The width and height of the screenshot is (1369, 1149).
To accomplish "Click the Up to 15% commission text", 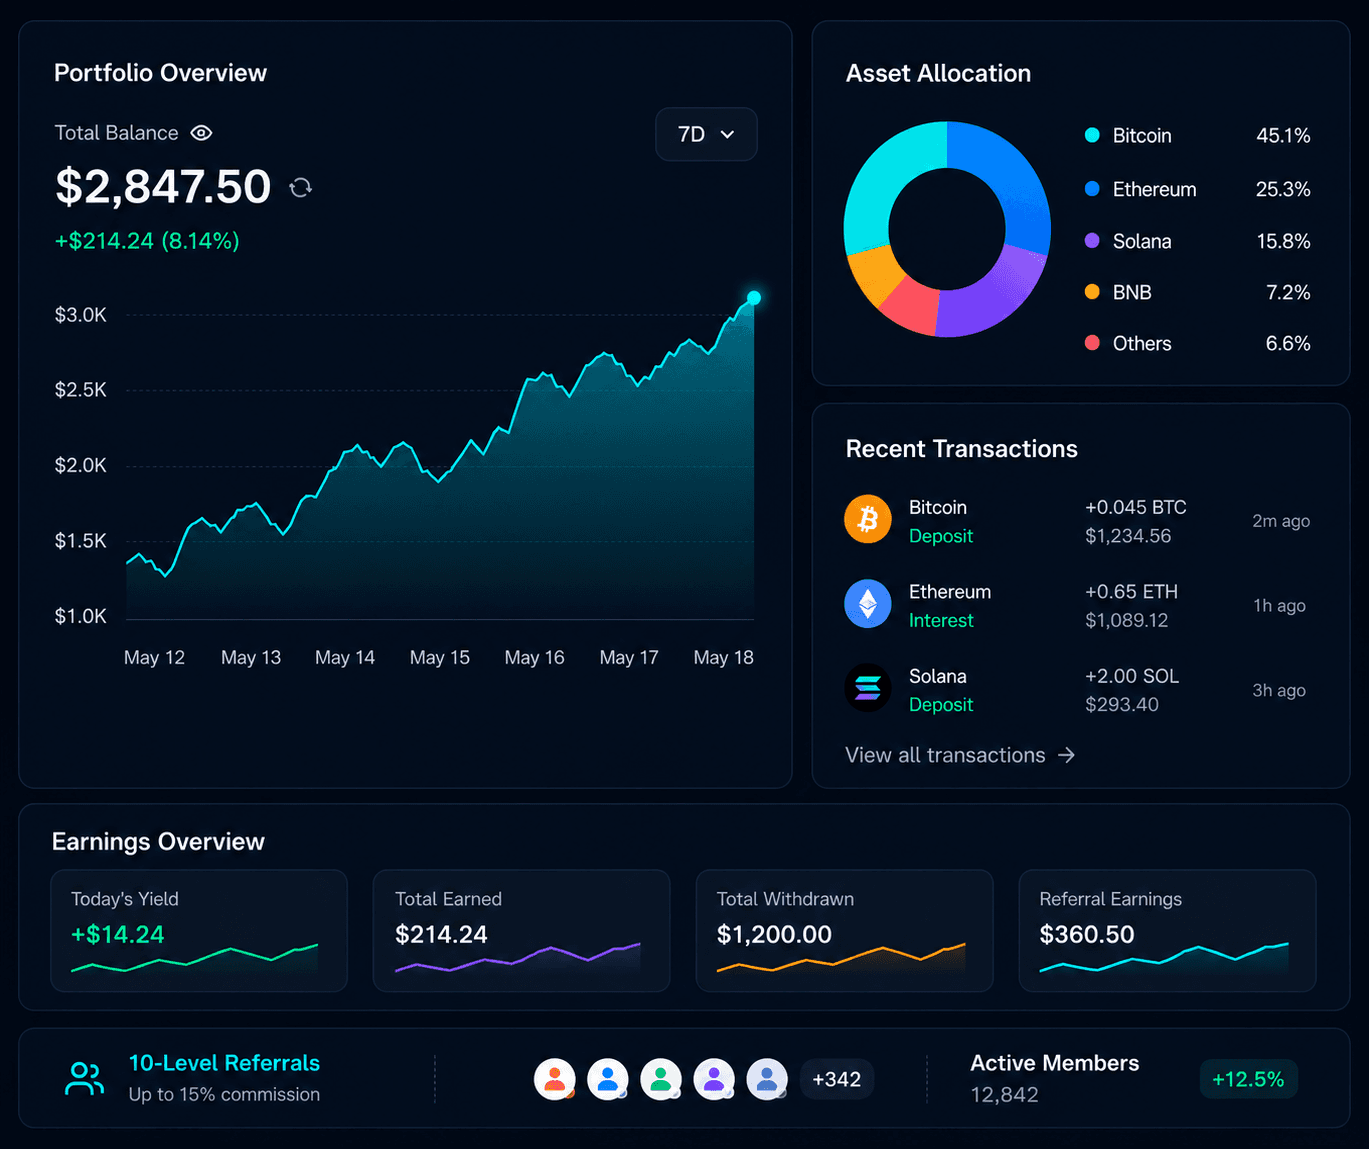I will (x=224, y=1094).
